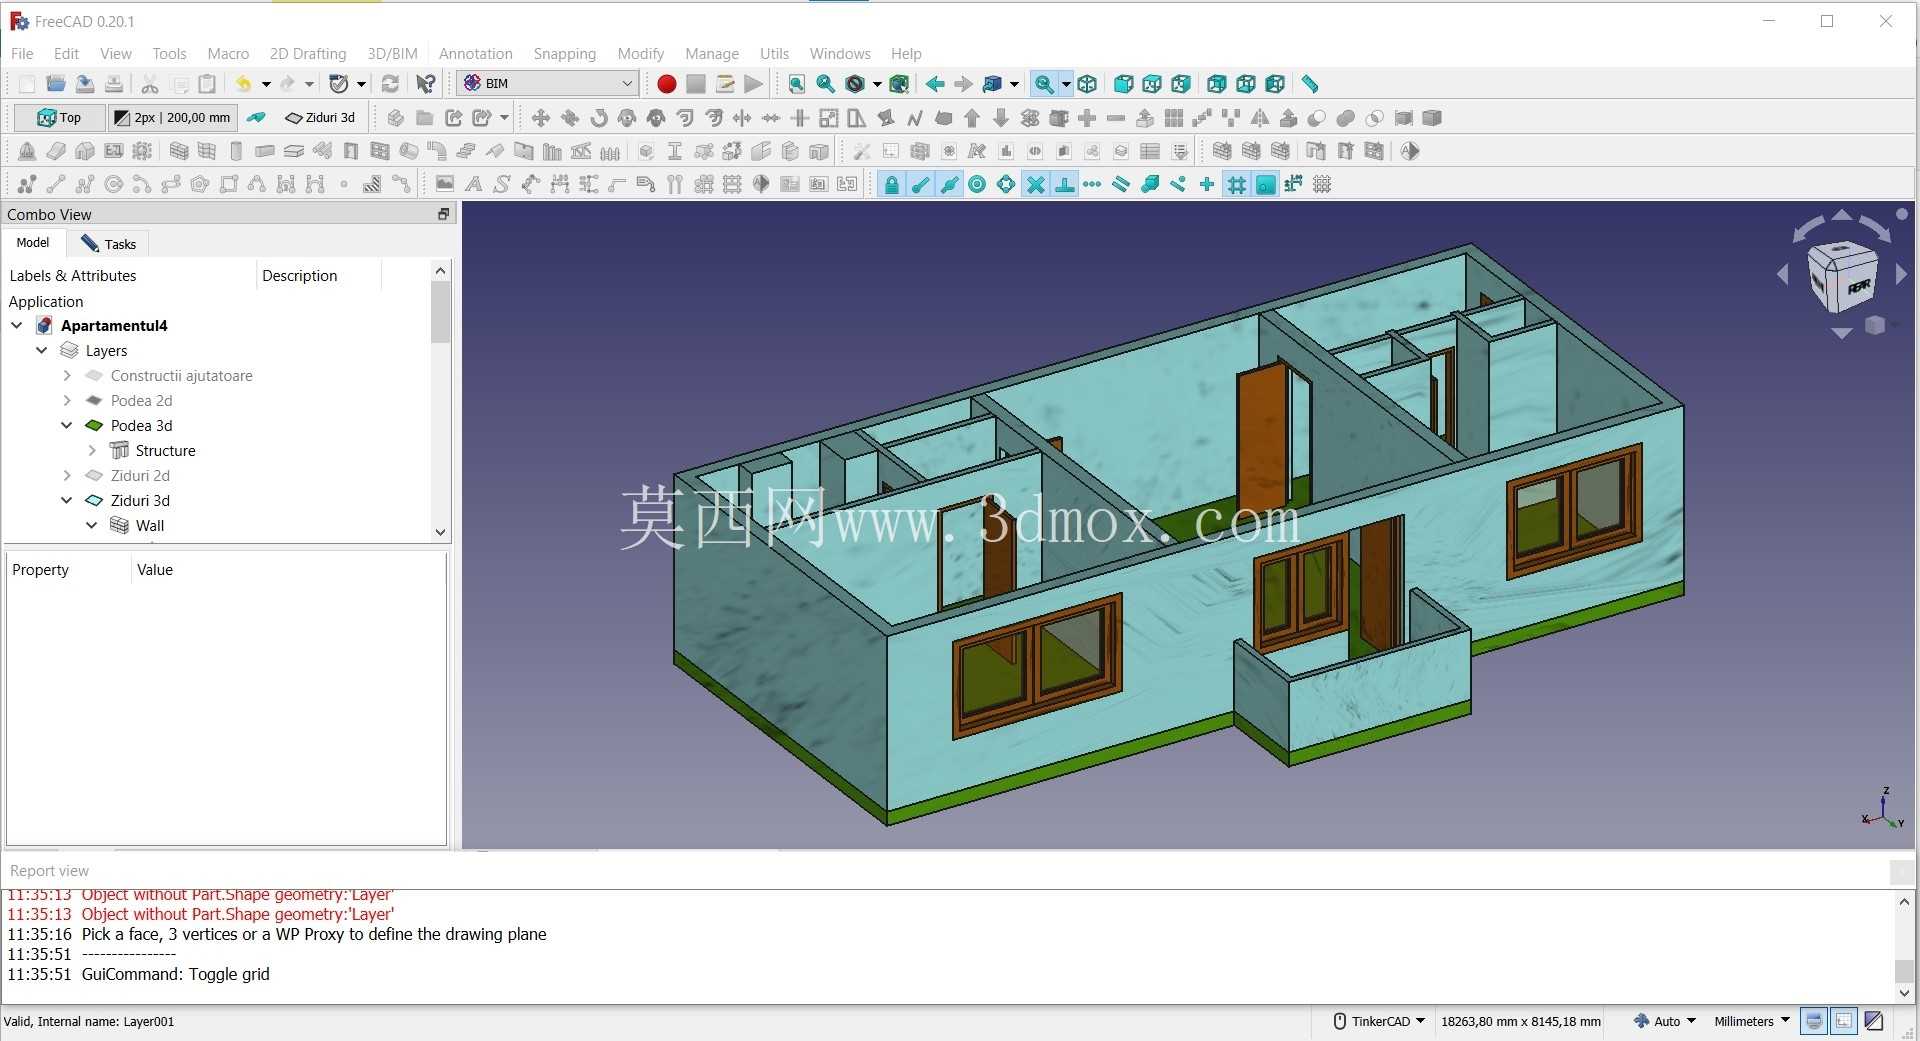This screenshot has width=1920, height=1041.
Task: Set isometric view with wireframe cube icon
Action: [1087, 84]
